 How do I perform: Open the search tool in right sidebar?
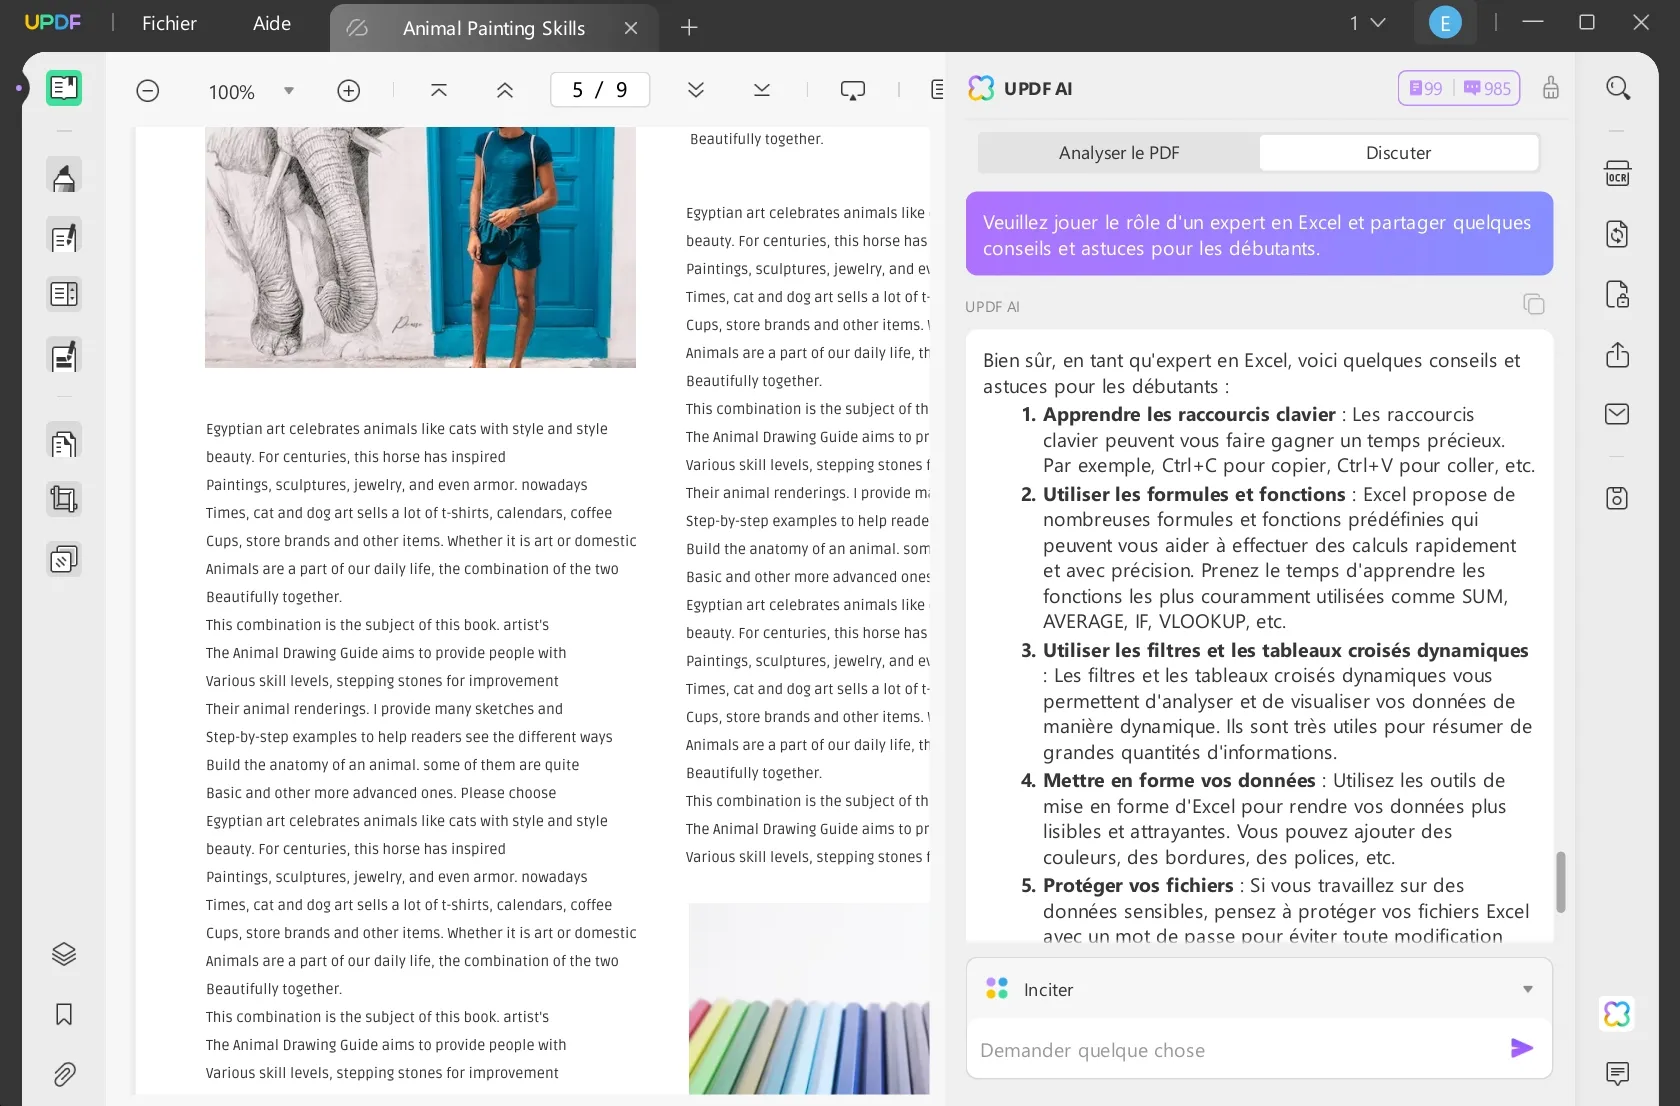1618,88
